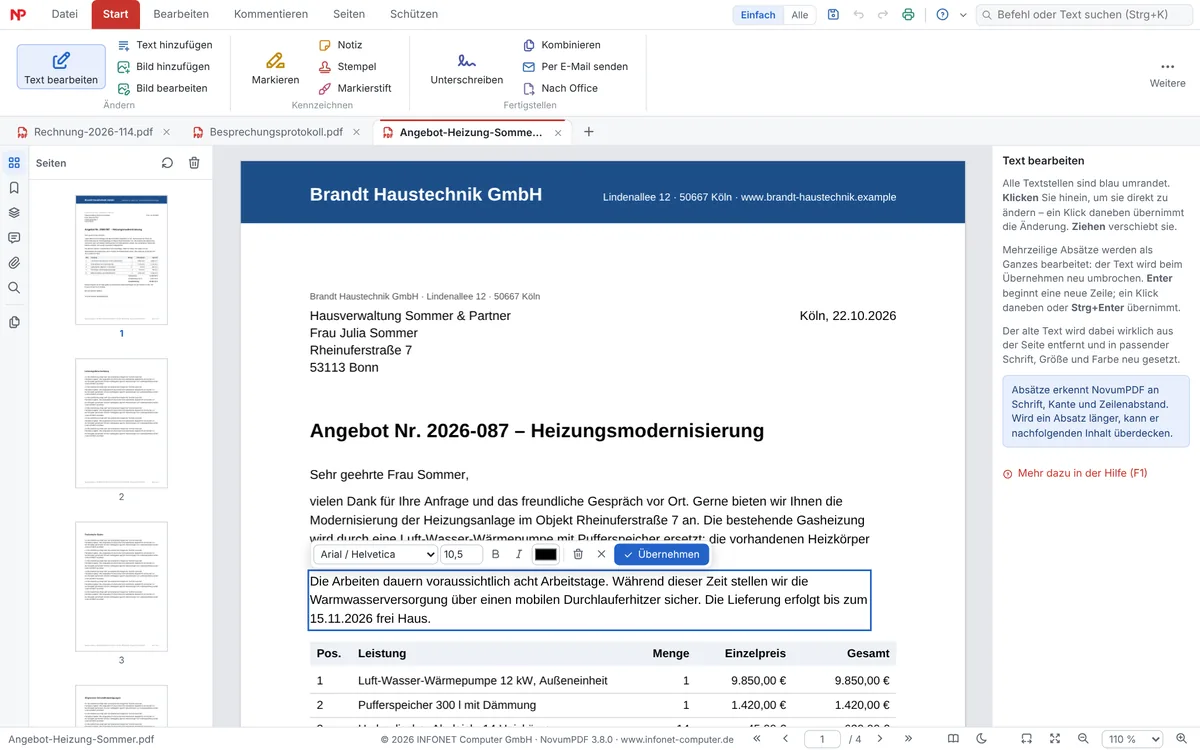The height and width of the screenshot is (750, 1200).
Task: Open the help icon
Action: point(942,15)
